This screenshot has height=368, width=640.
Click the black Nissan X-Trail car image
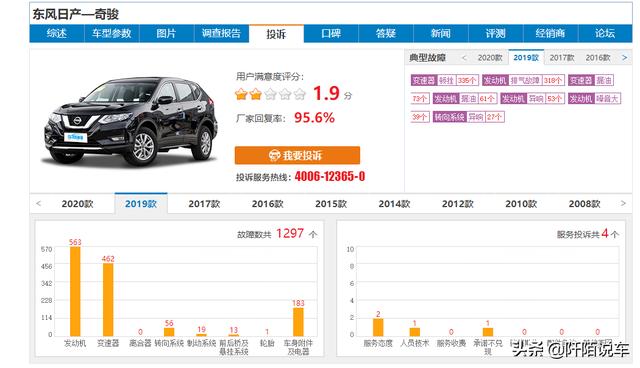coord(130,120)
